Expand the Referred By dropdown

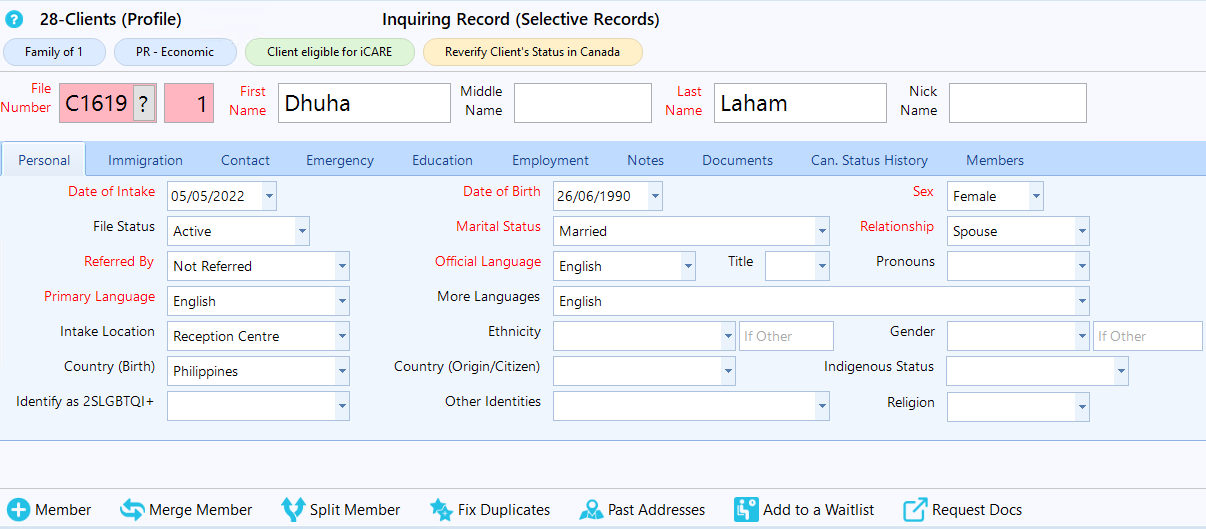point(342,266)
